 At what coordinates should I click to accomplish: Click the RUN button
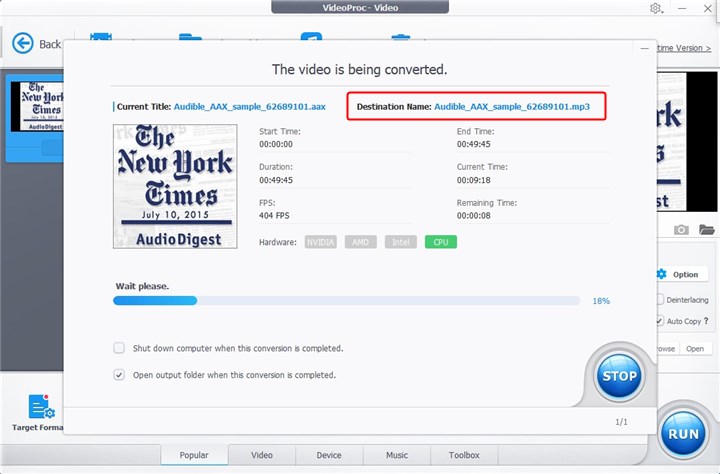point(683,434)
